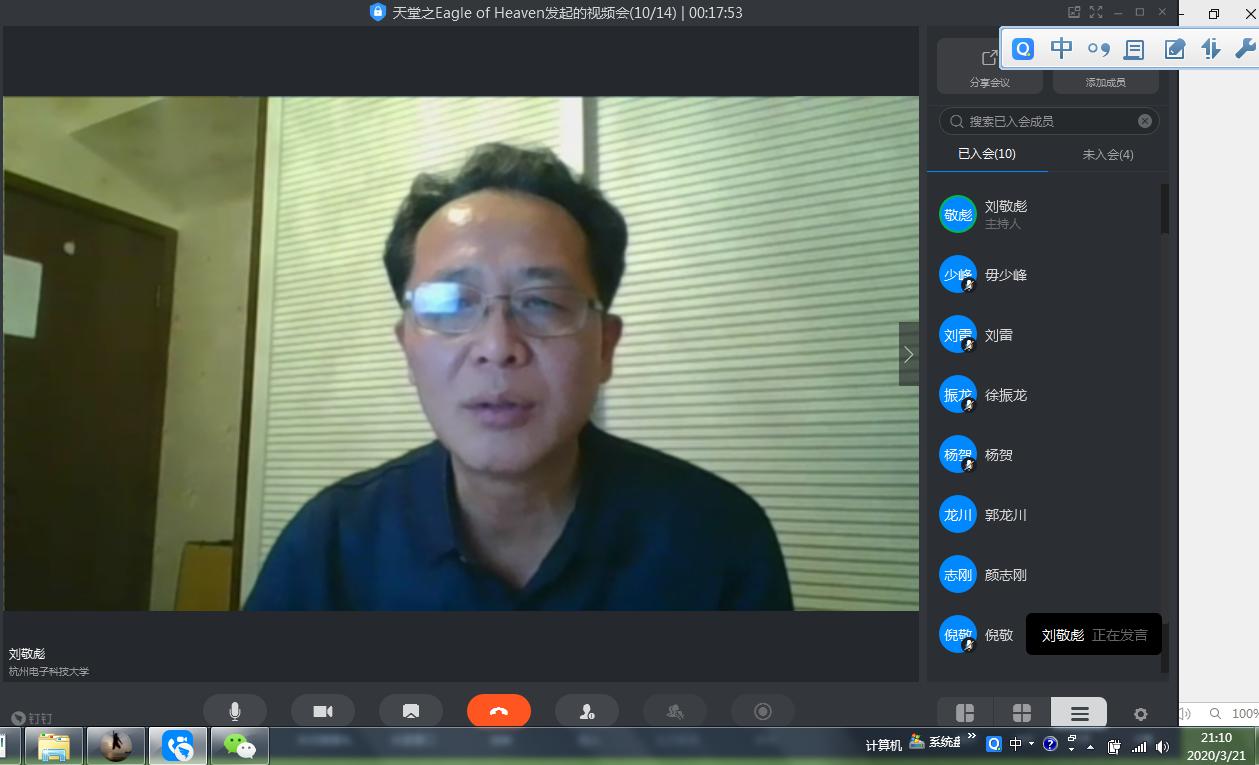Click the search joined members field
The width and height of the screenshot is (1259, 765).
point(1040,121)
